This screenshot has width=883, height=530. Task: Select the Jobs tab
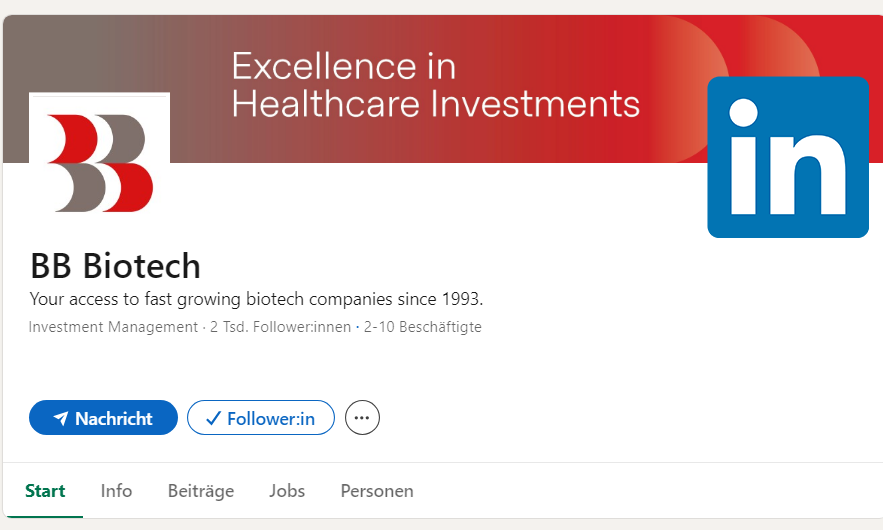click(x=287, y=491)
